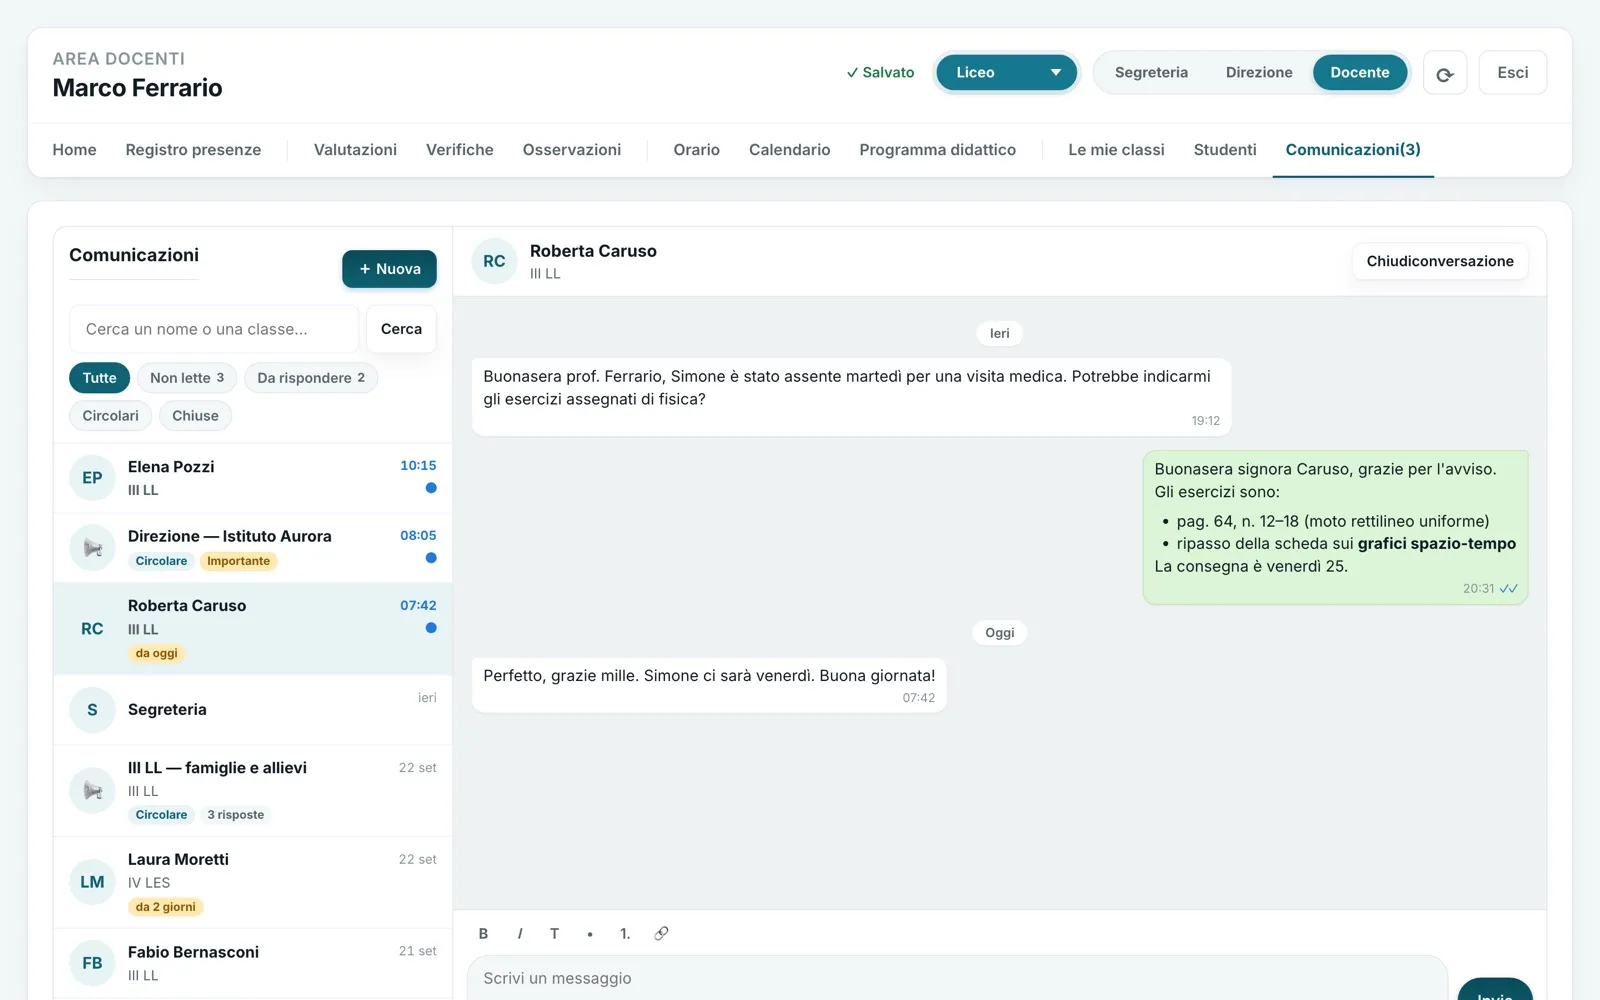Click the Esci logout button
Image resolution: width=1600 pixels, height=1000 pixels.
point(1512,72)
